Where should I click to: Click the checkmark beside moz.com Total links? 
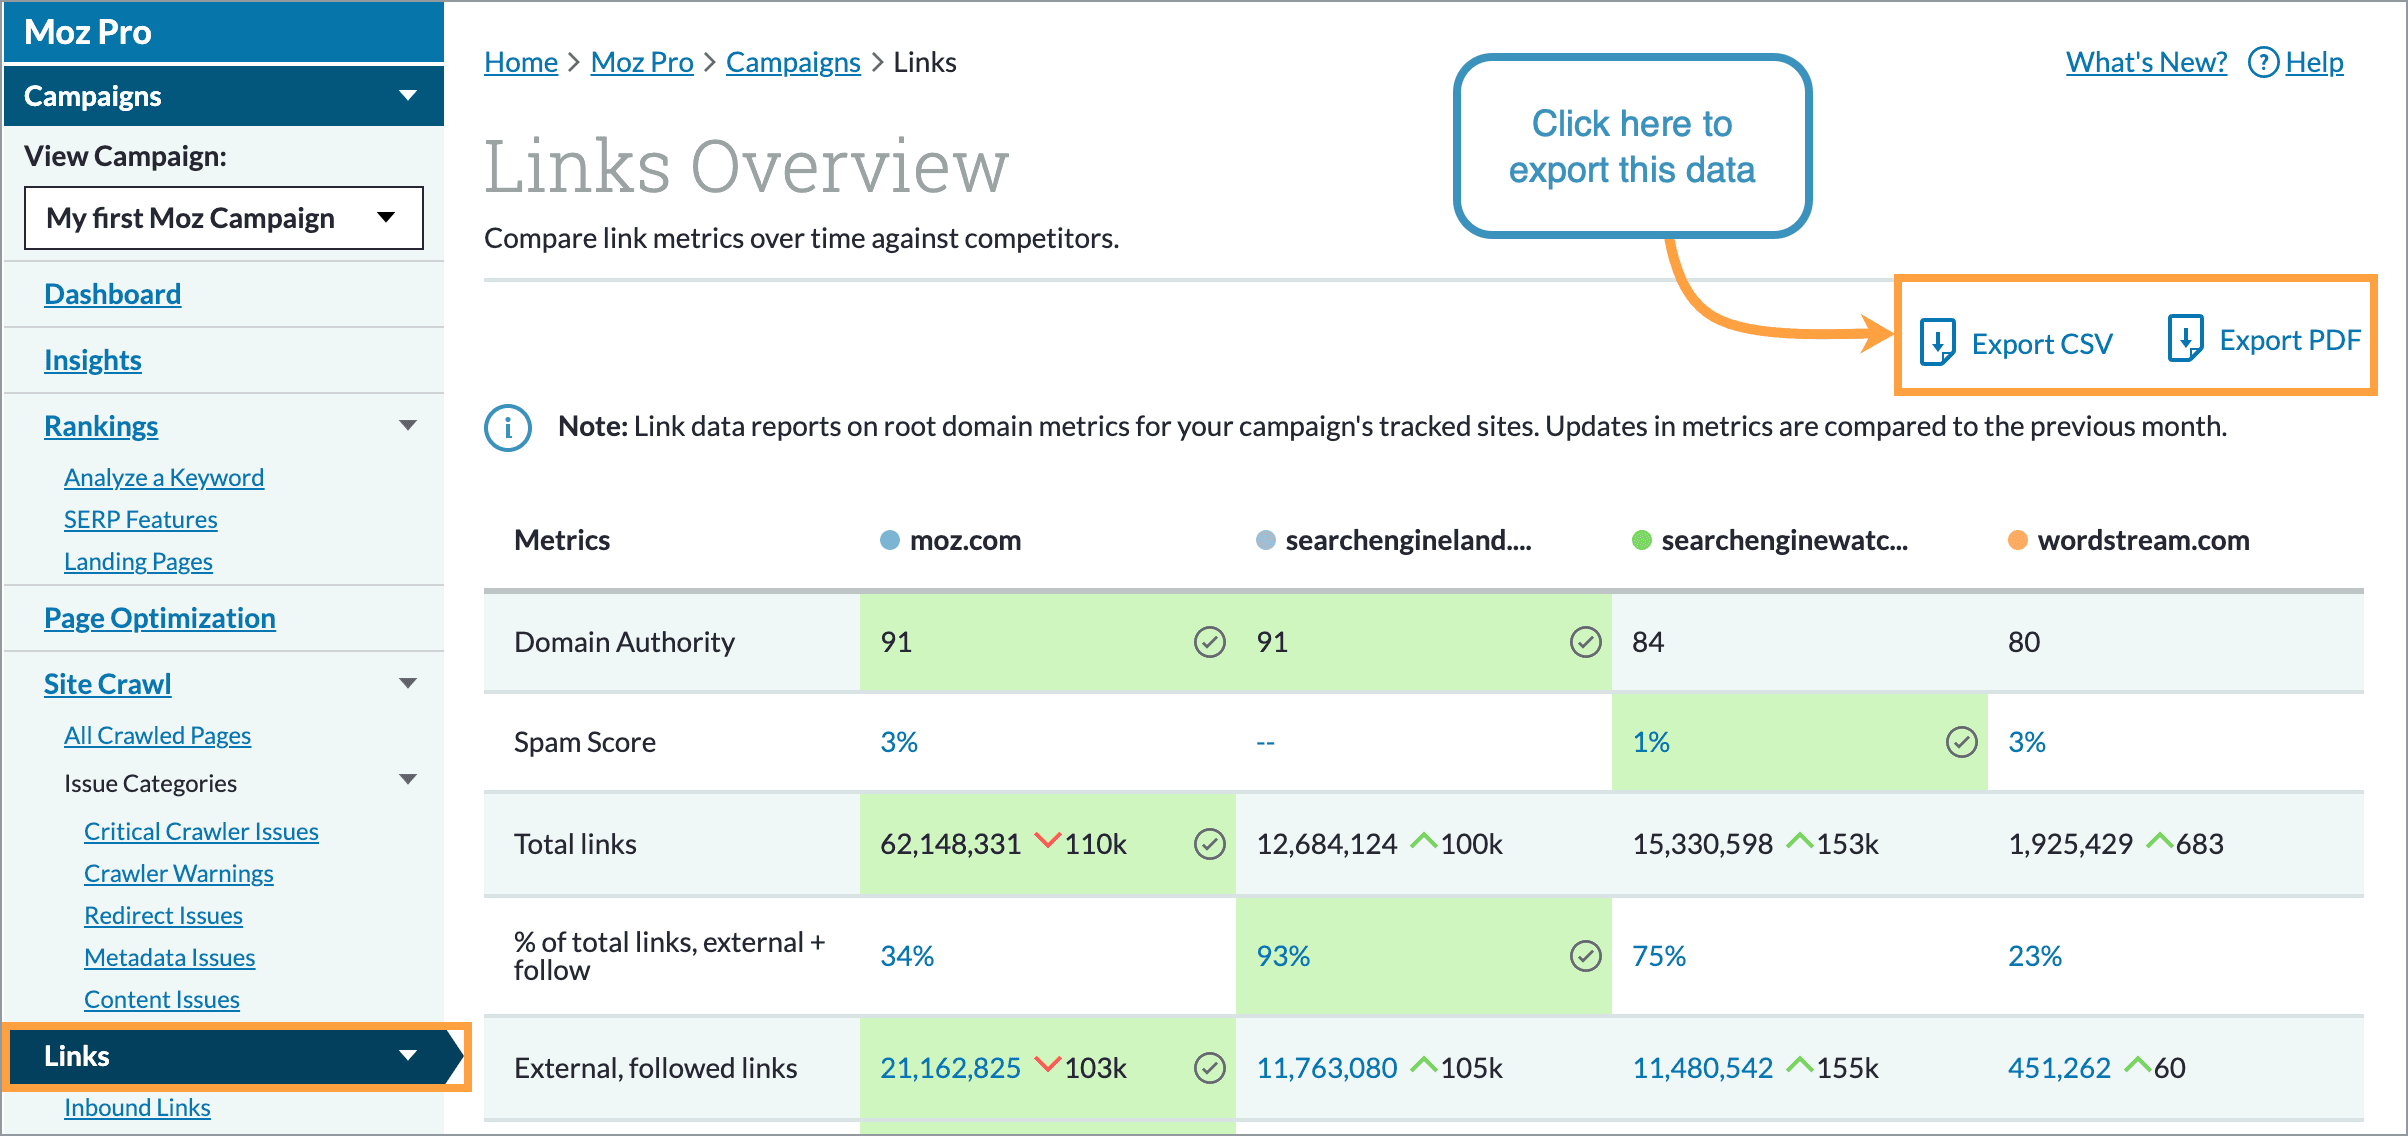[x=1209, y=843]
